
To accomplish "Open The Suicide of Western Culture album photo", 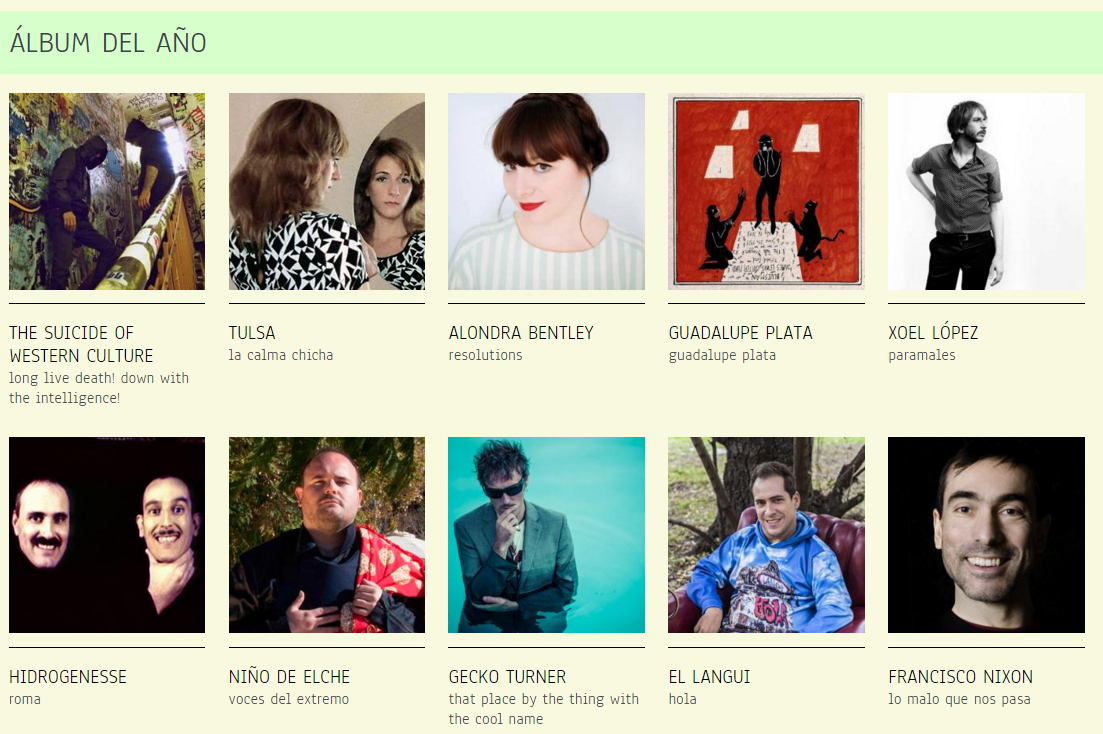I will [x=107, y=191].
